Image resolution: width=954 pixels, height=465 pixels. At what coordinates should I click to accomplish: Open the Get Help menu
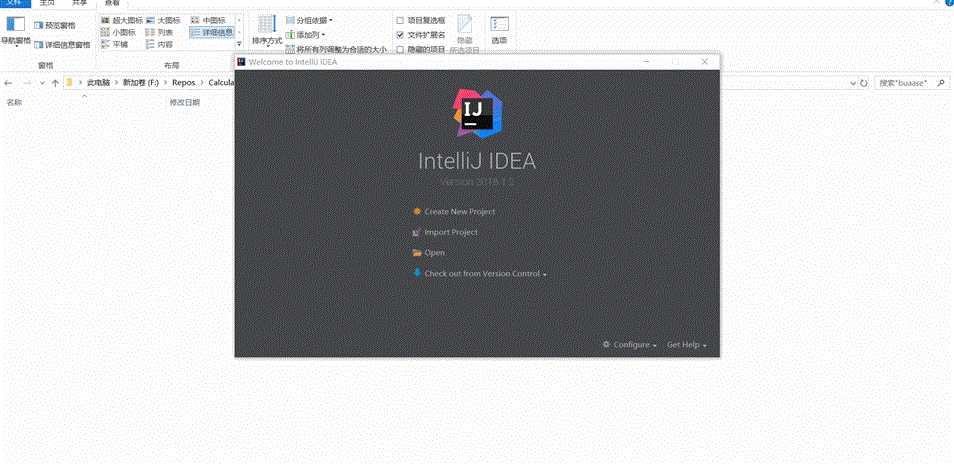tap(686, 344)
